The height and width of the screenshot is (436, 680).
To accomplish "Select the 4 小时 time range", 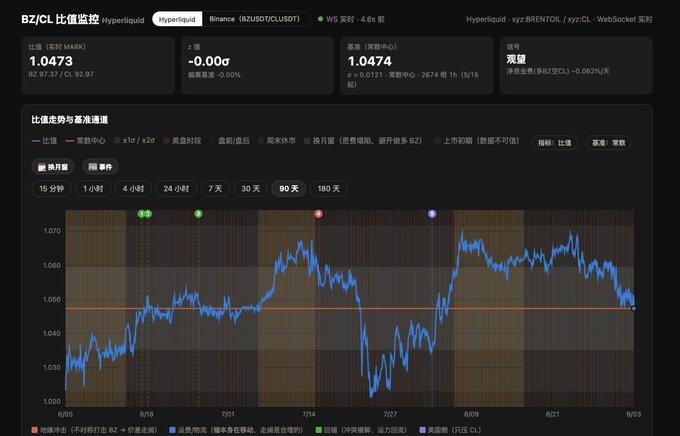I will [133, 188].
